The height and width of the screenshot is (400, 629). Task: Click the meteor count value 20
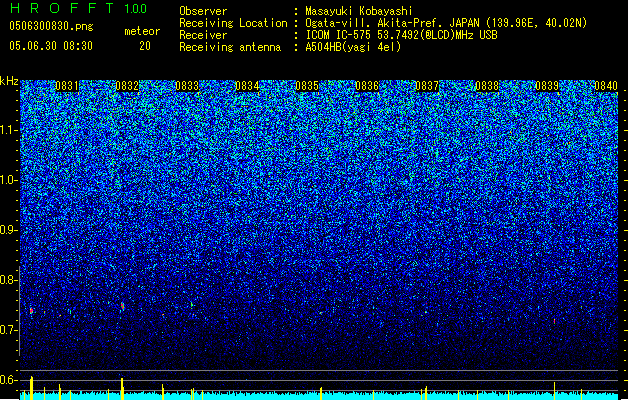(x=145, y=46)
